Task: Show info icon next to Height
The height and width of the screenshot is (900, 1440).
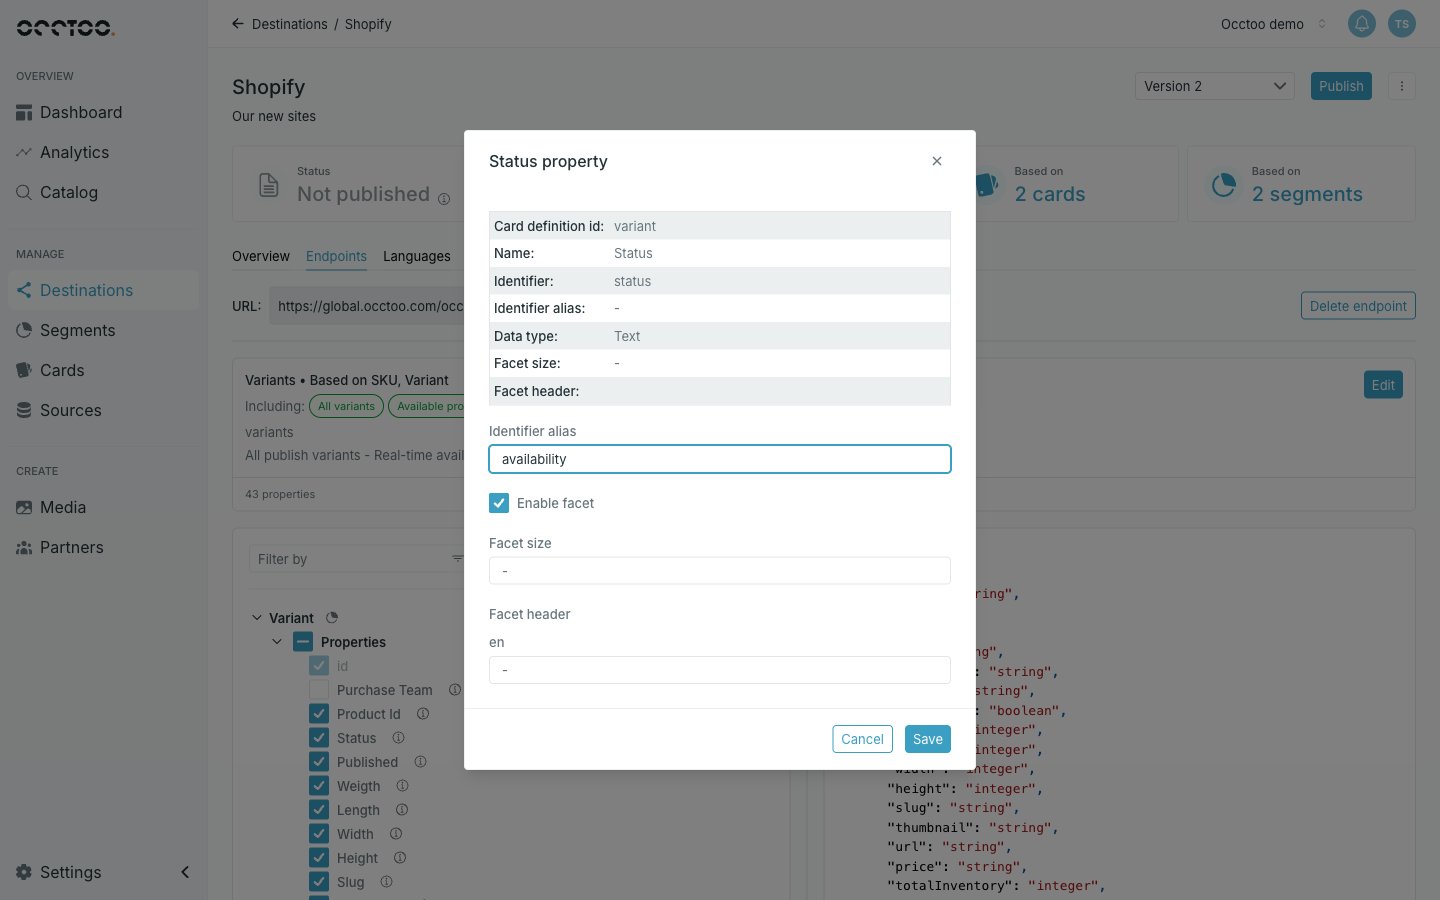Action: pyautogui.click(x=400, y=858)
